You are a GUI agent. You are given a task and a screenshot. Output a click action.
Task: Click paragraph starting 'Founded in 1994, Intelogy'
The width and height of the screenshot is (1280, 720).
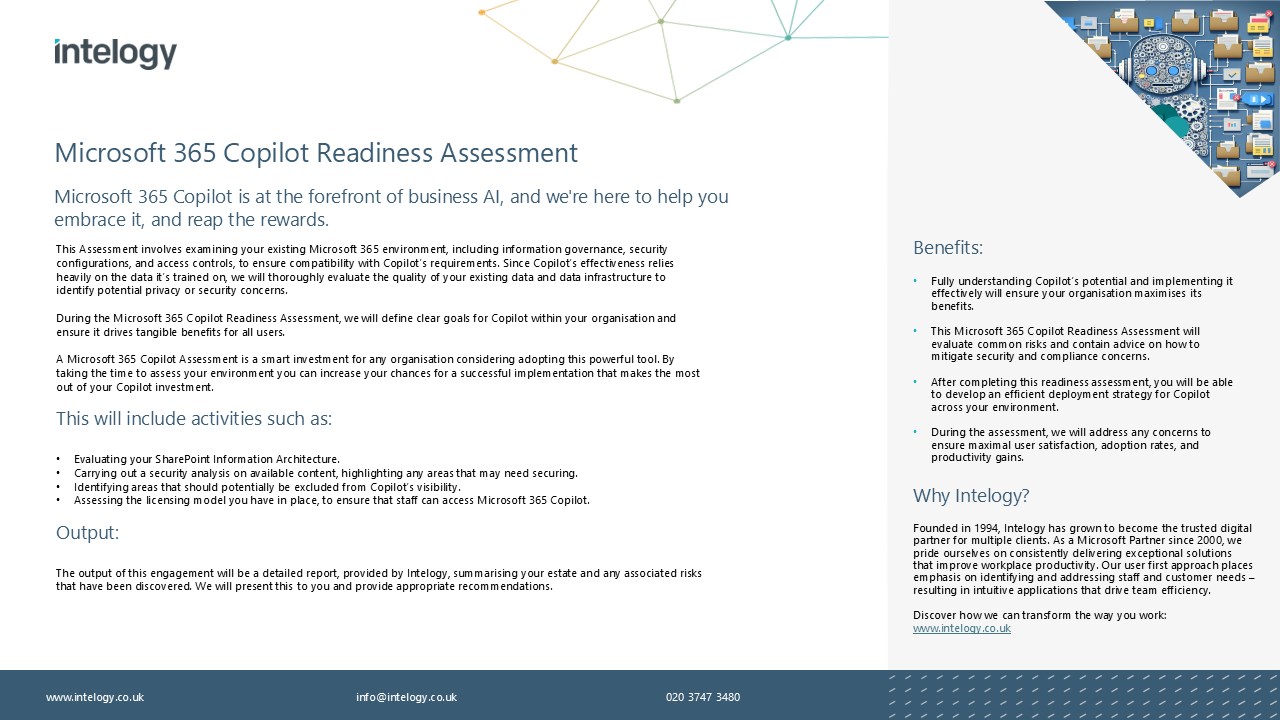[x=1083, y=559]
